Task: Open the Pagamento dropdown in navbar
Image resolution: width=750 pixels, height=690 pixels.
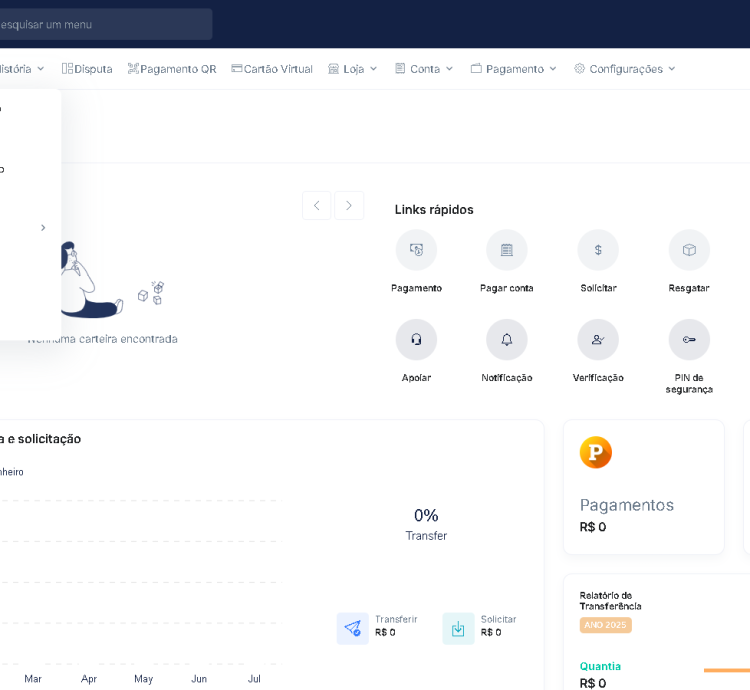Action: 514,69
